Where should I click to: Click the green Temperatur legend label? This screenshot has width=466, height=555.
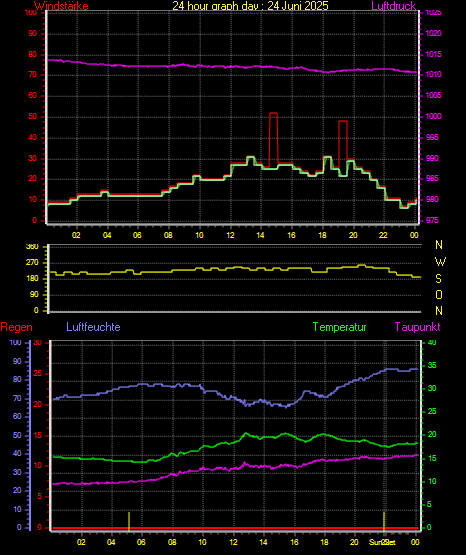339,327
